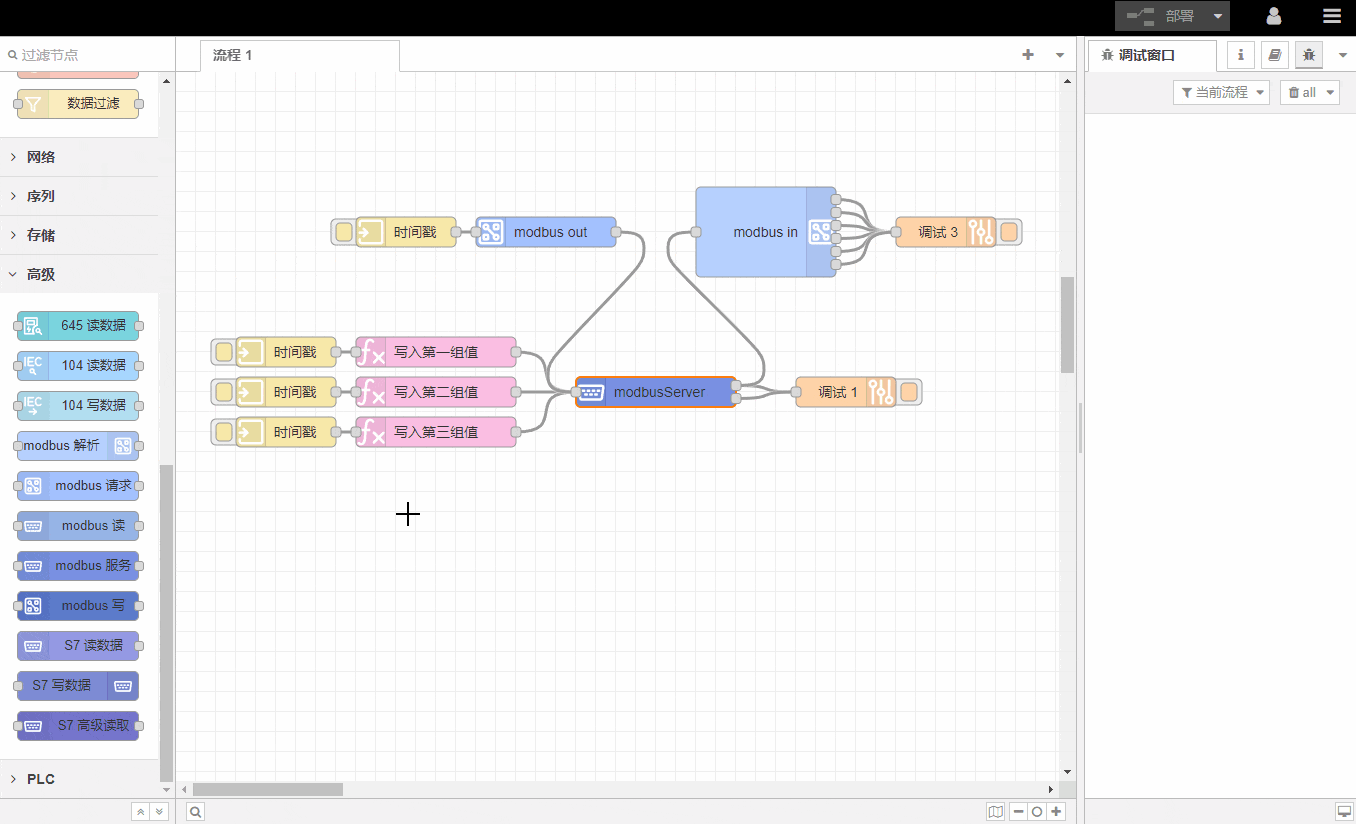
Task: Toggle the 调试 3 debug node button
Action: tap(1009, 232)
